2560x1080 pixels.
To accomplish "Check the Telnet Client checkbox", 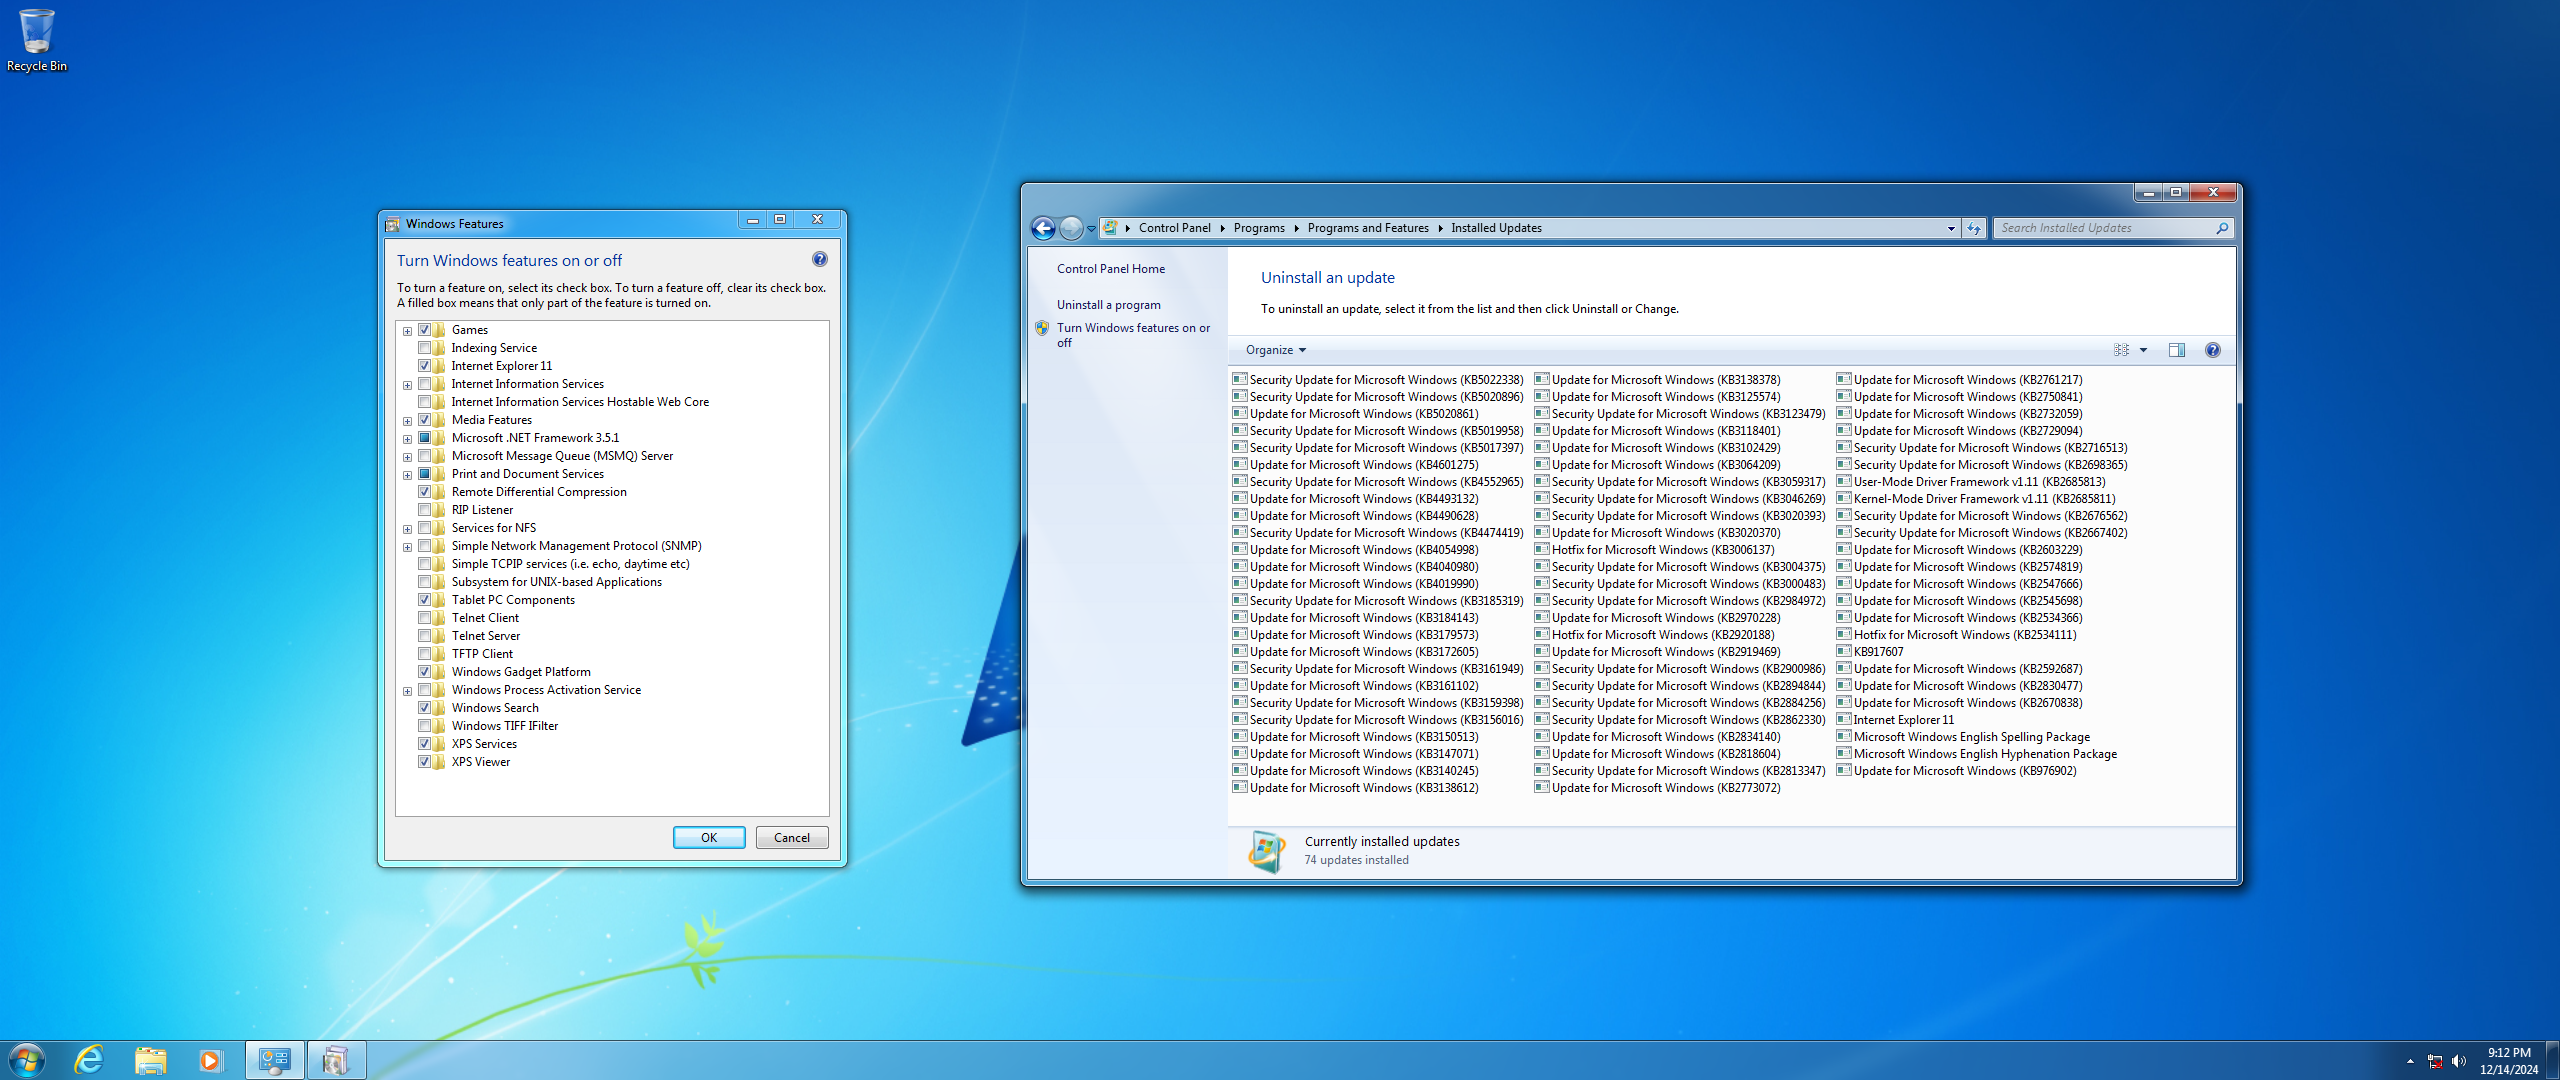I will point(424,618).
